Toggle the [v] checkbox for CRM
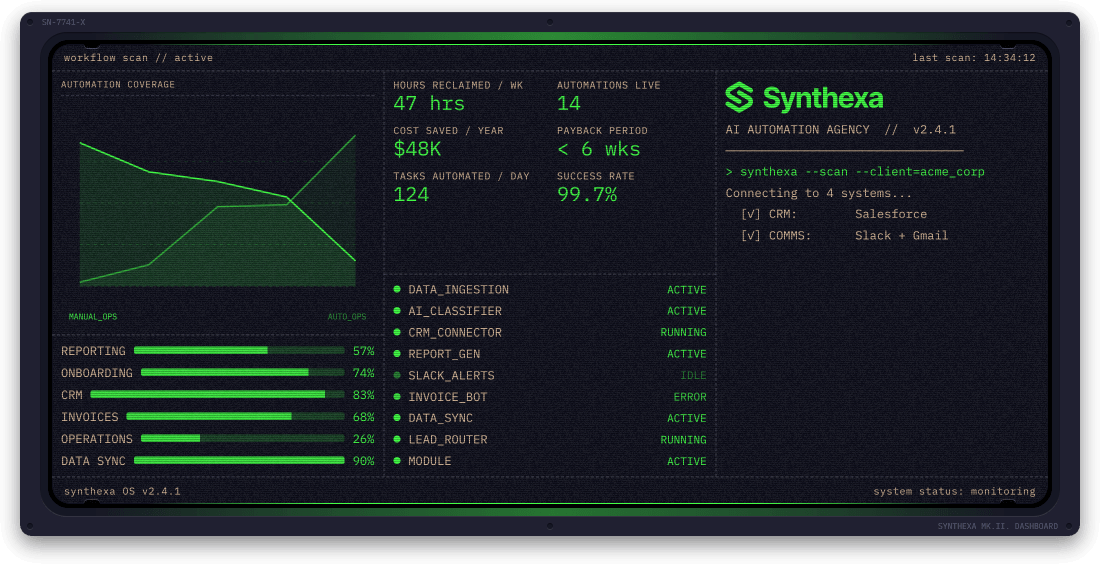Screen dimensions: 1100x564 click(x=751, y=214)
